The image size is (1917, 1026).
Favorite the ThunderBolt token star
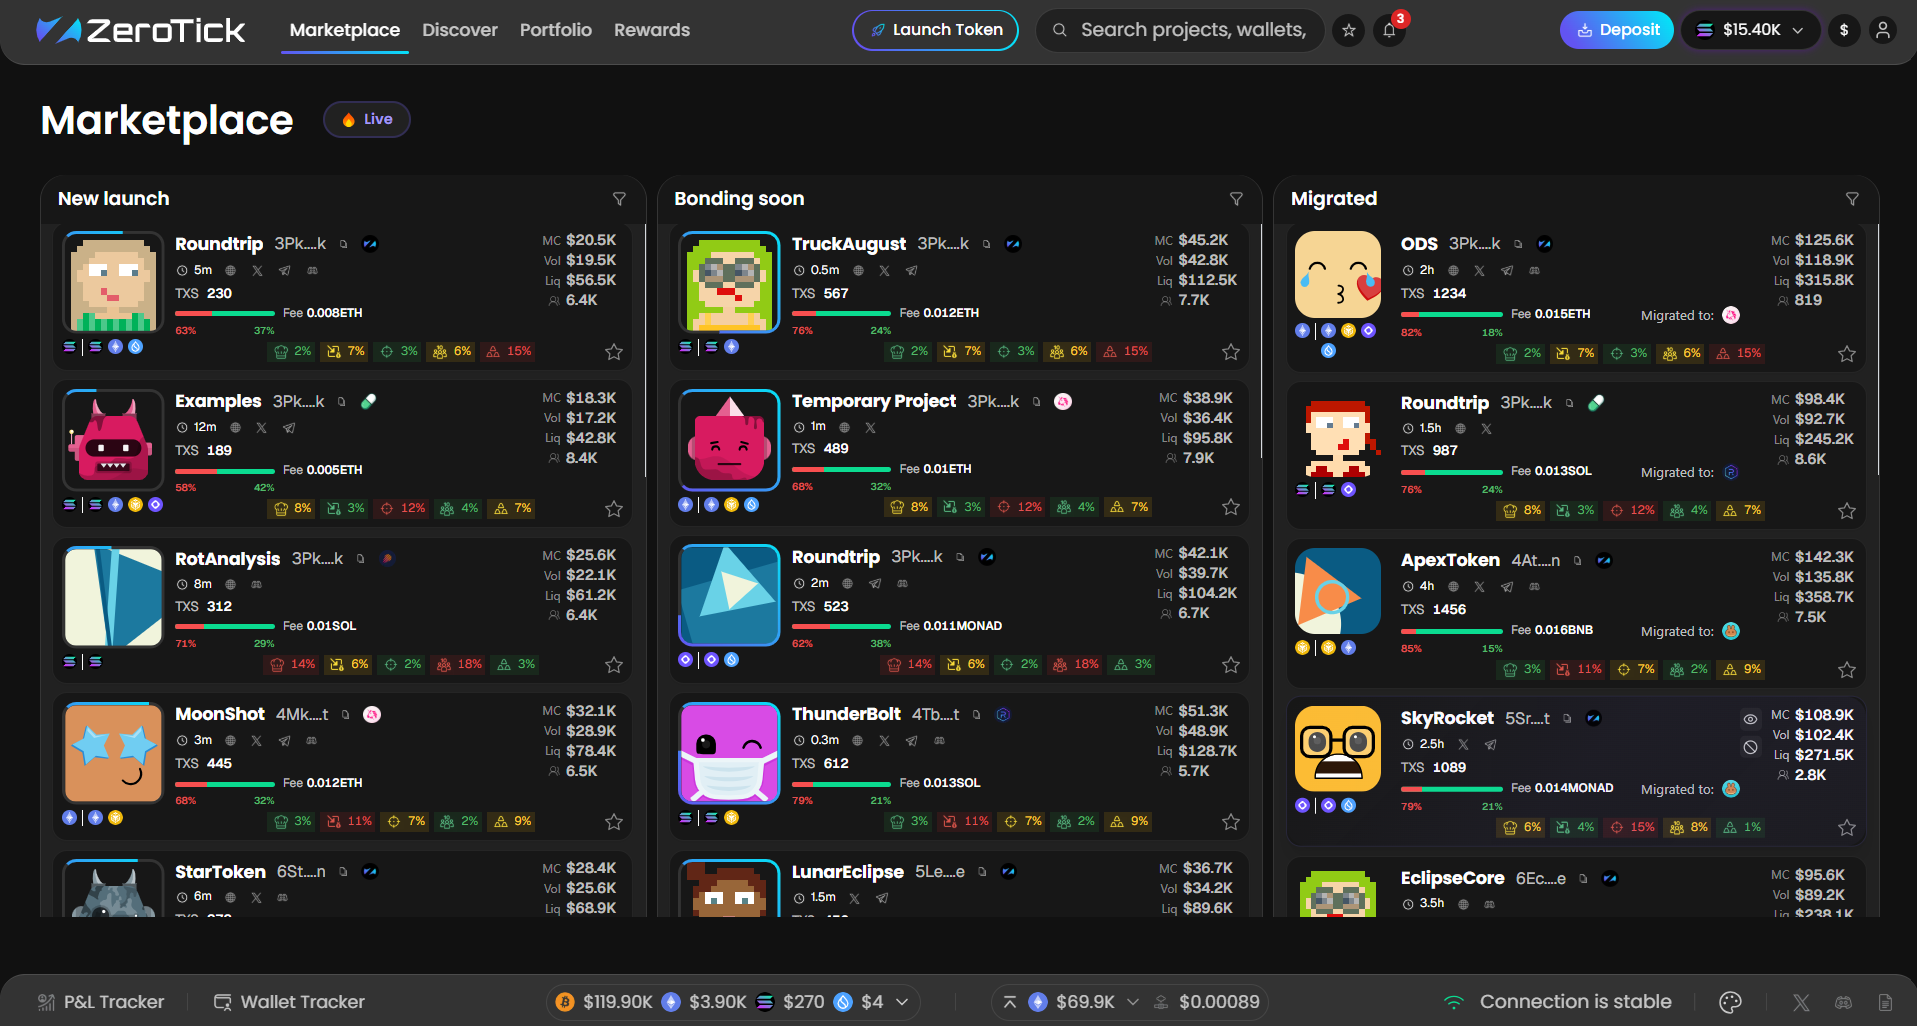pos(1231,822)
